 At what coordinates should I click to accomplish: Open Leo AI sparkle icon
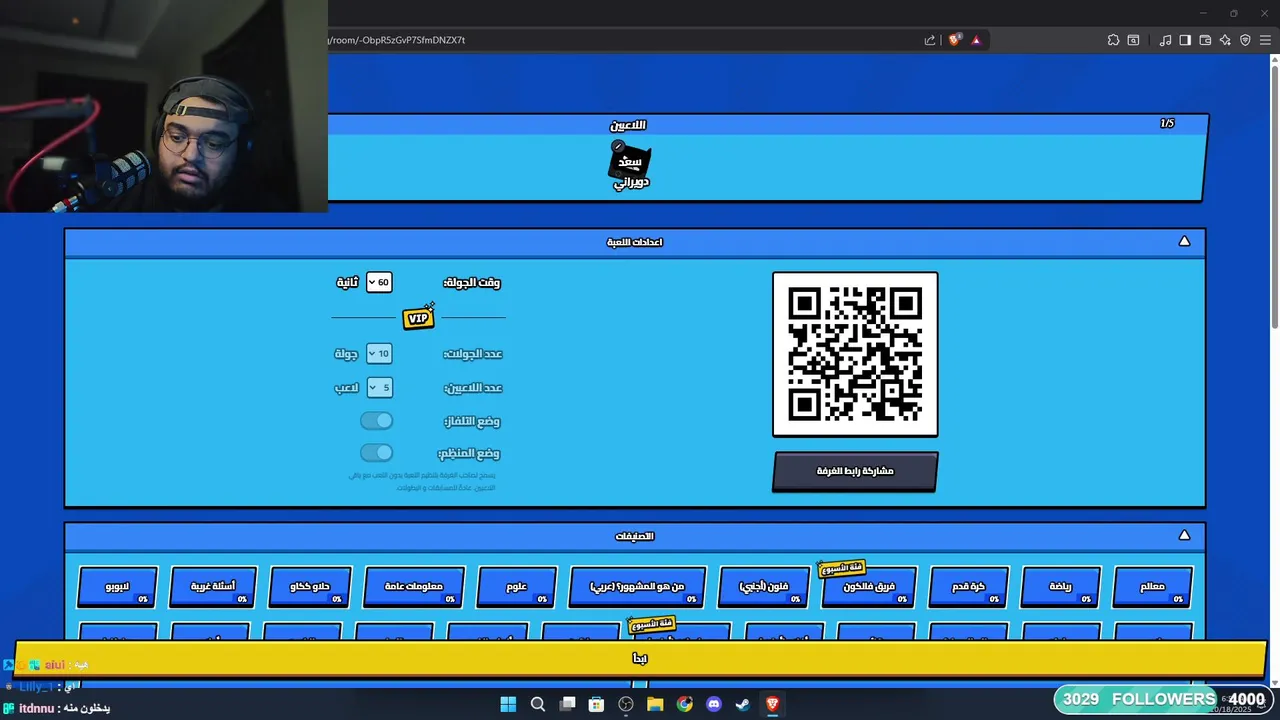(1225, 40)
